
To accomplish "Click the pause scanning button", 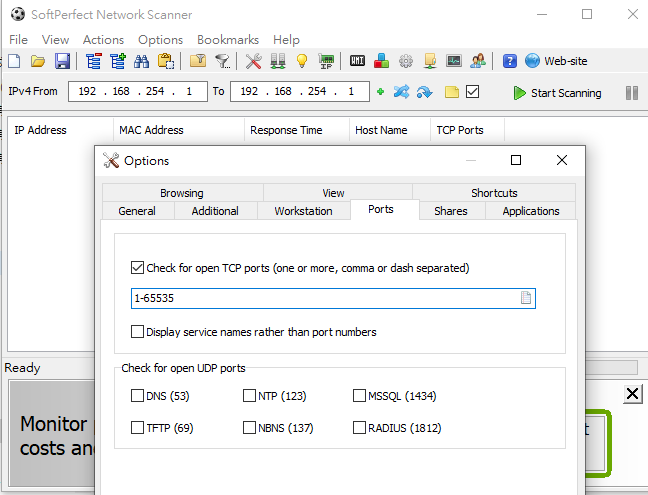I will pyautogui.click(x=632, y=93).
